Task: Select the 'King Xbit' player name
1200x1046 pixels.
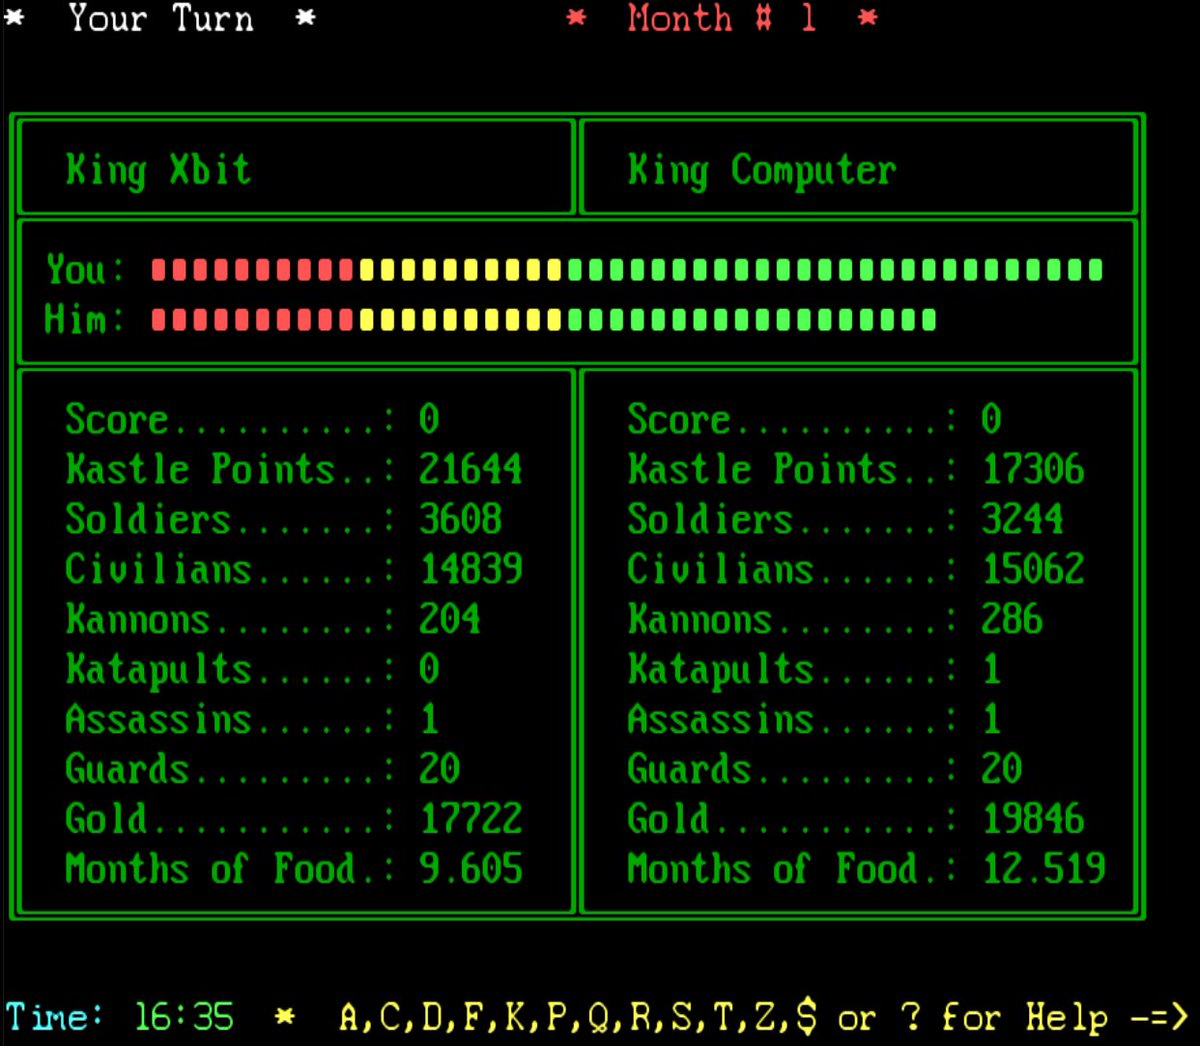Action: (x=158, y=169)
